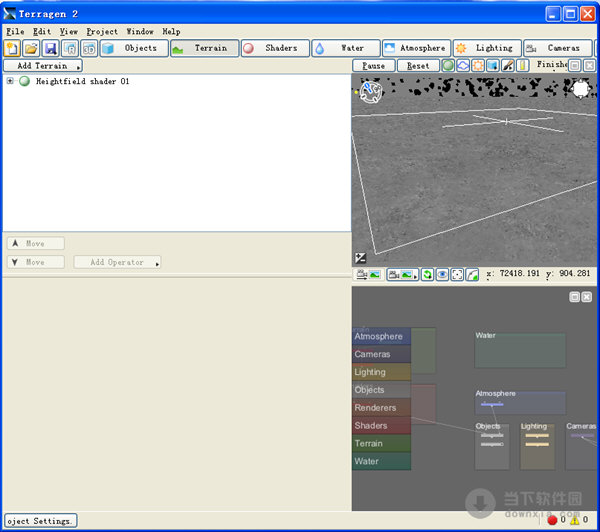Image resolution: width=600 pixels, height=532 pixels.
Task: Save the current project
Action: [51, 48]
